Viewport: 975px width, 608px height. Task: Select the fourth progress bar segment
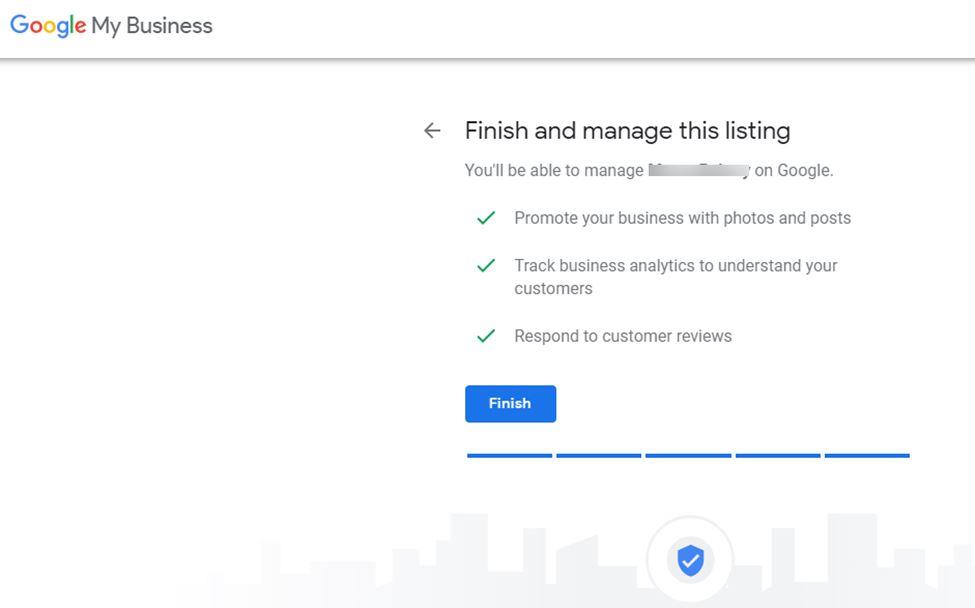click(x=778, y=456)
